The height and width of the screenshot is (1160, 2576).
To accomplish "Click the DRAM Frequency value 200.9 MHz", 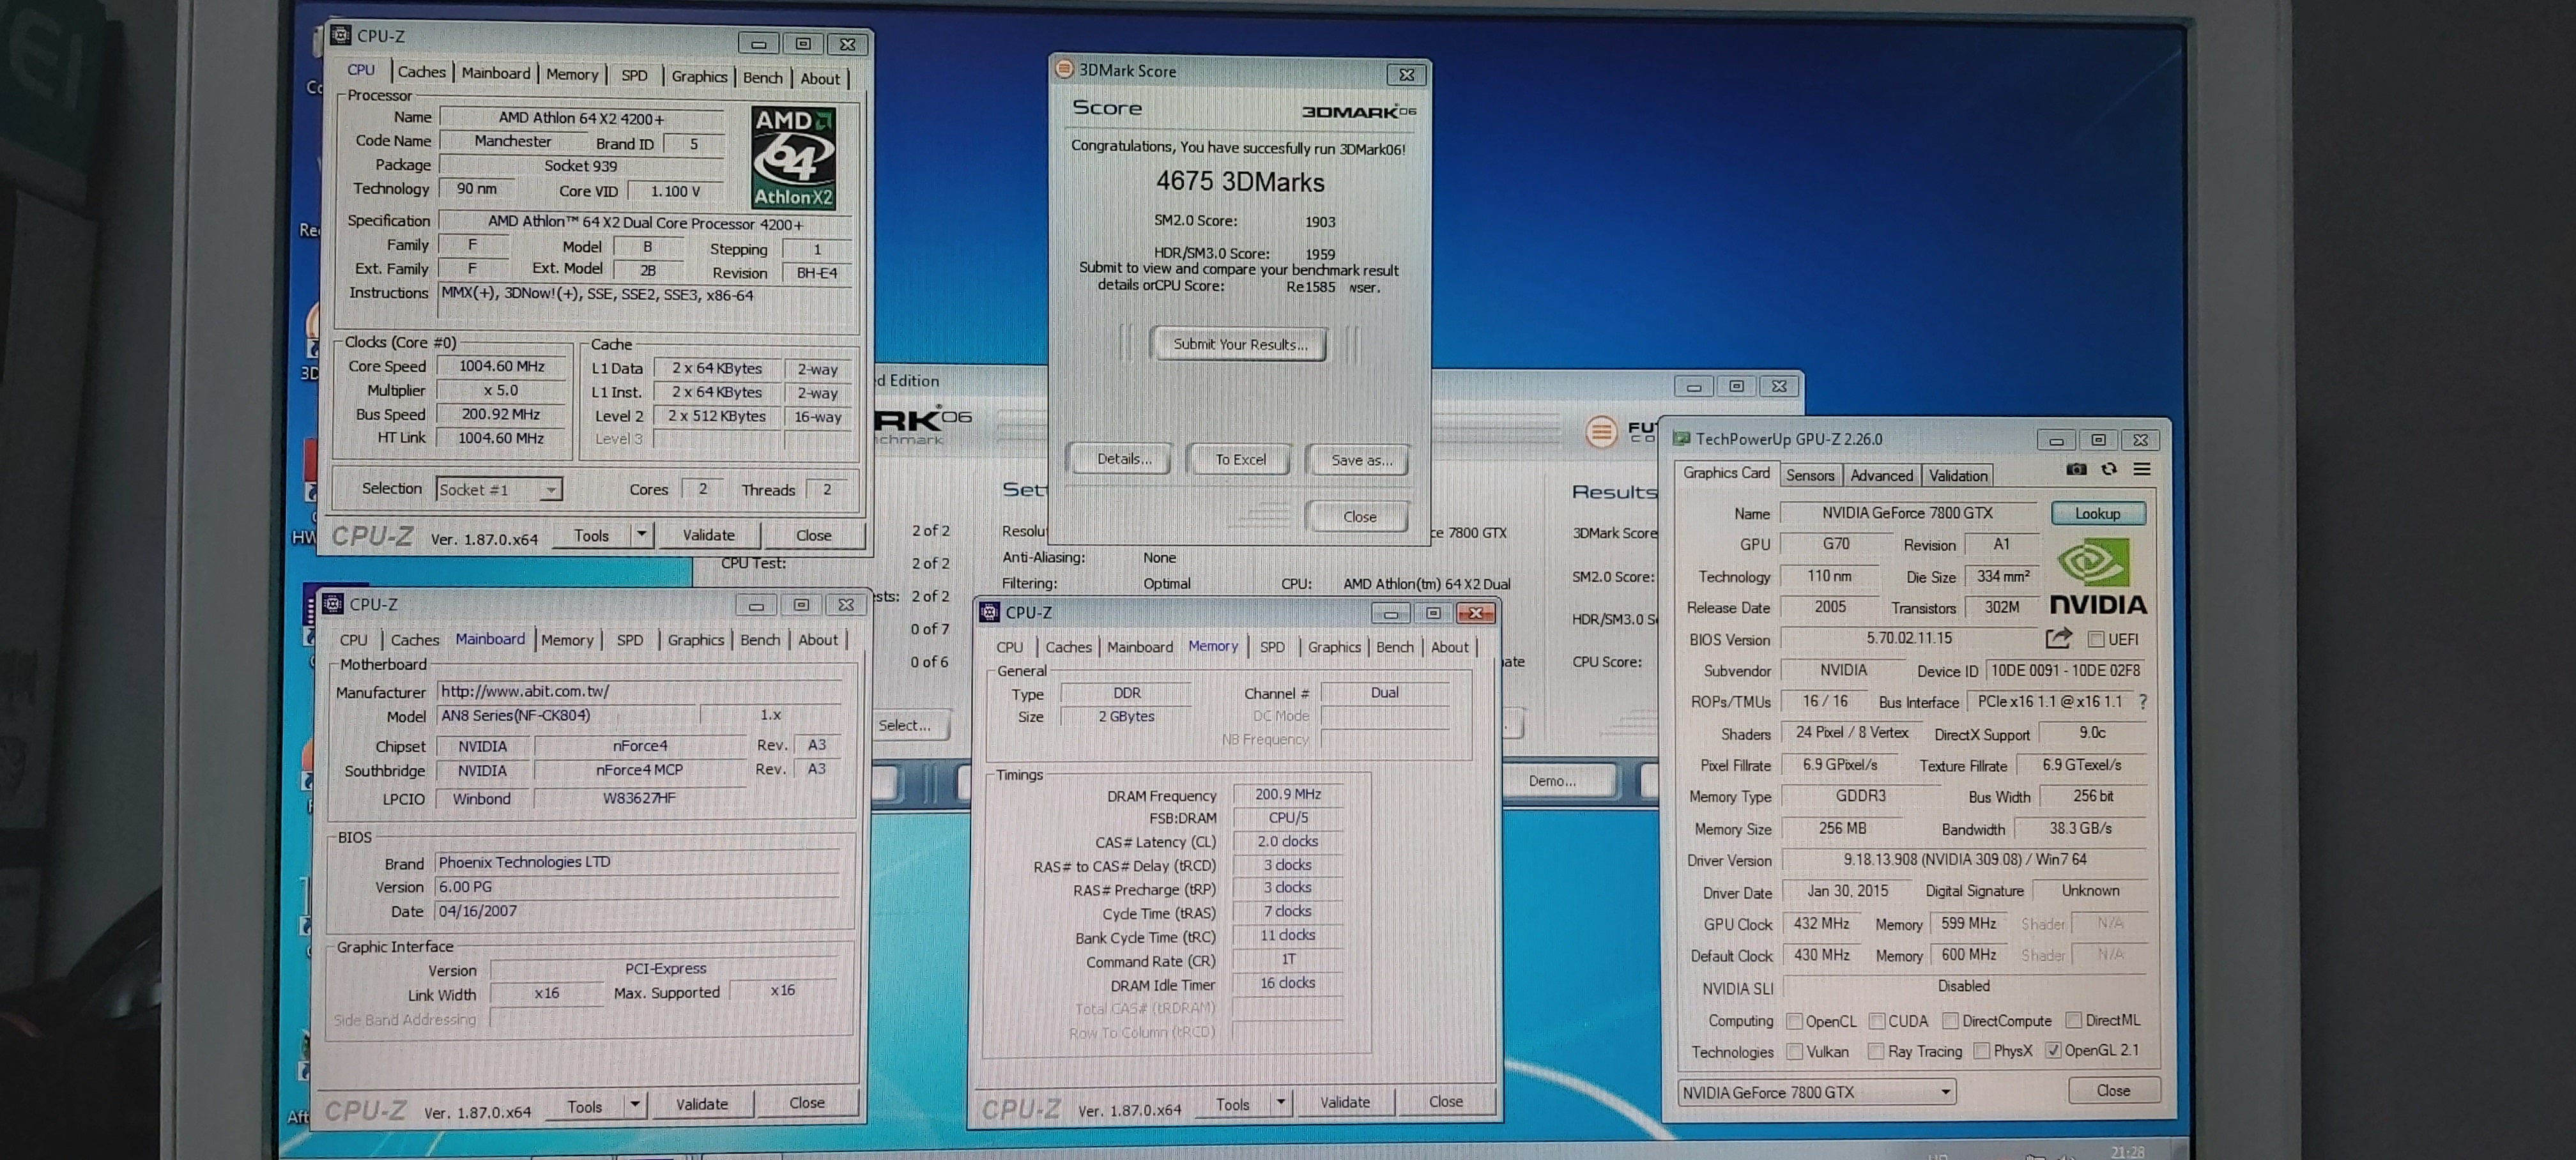I will point(1287,794).
